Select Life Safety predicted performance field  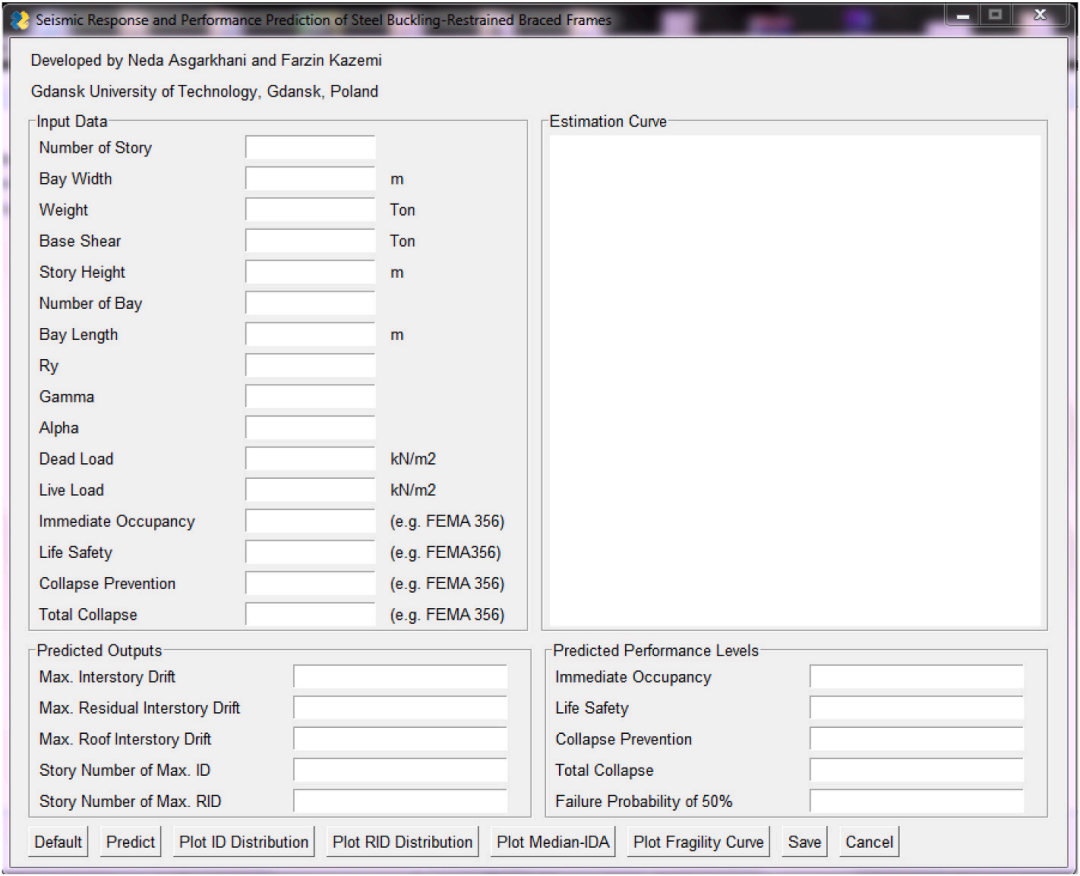click(x=917, y=707)
